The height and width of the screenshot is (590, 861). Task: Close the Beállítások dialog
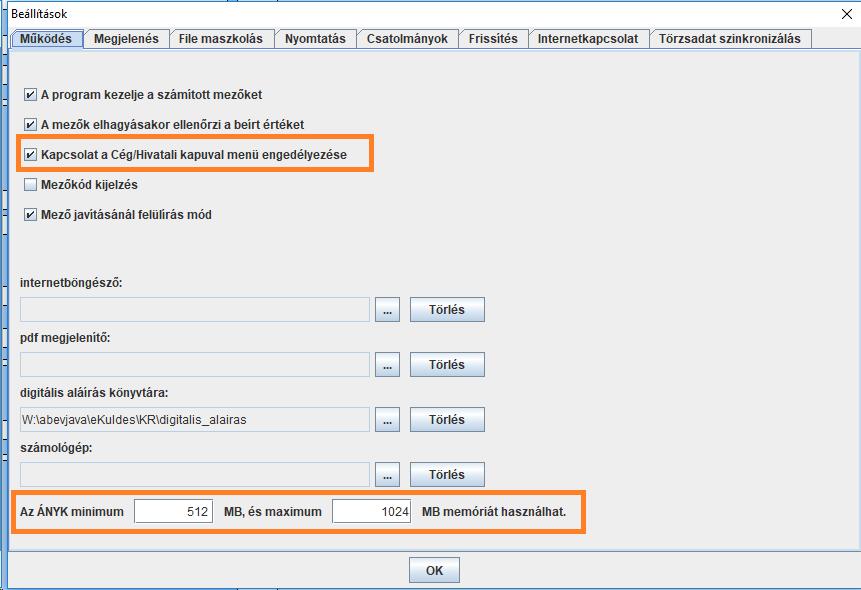tap(847, 14)
